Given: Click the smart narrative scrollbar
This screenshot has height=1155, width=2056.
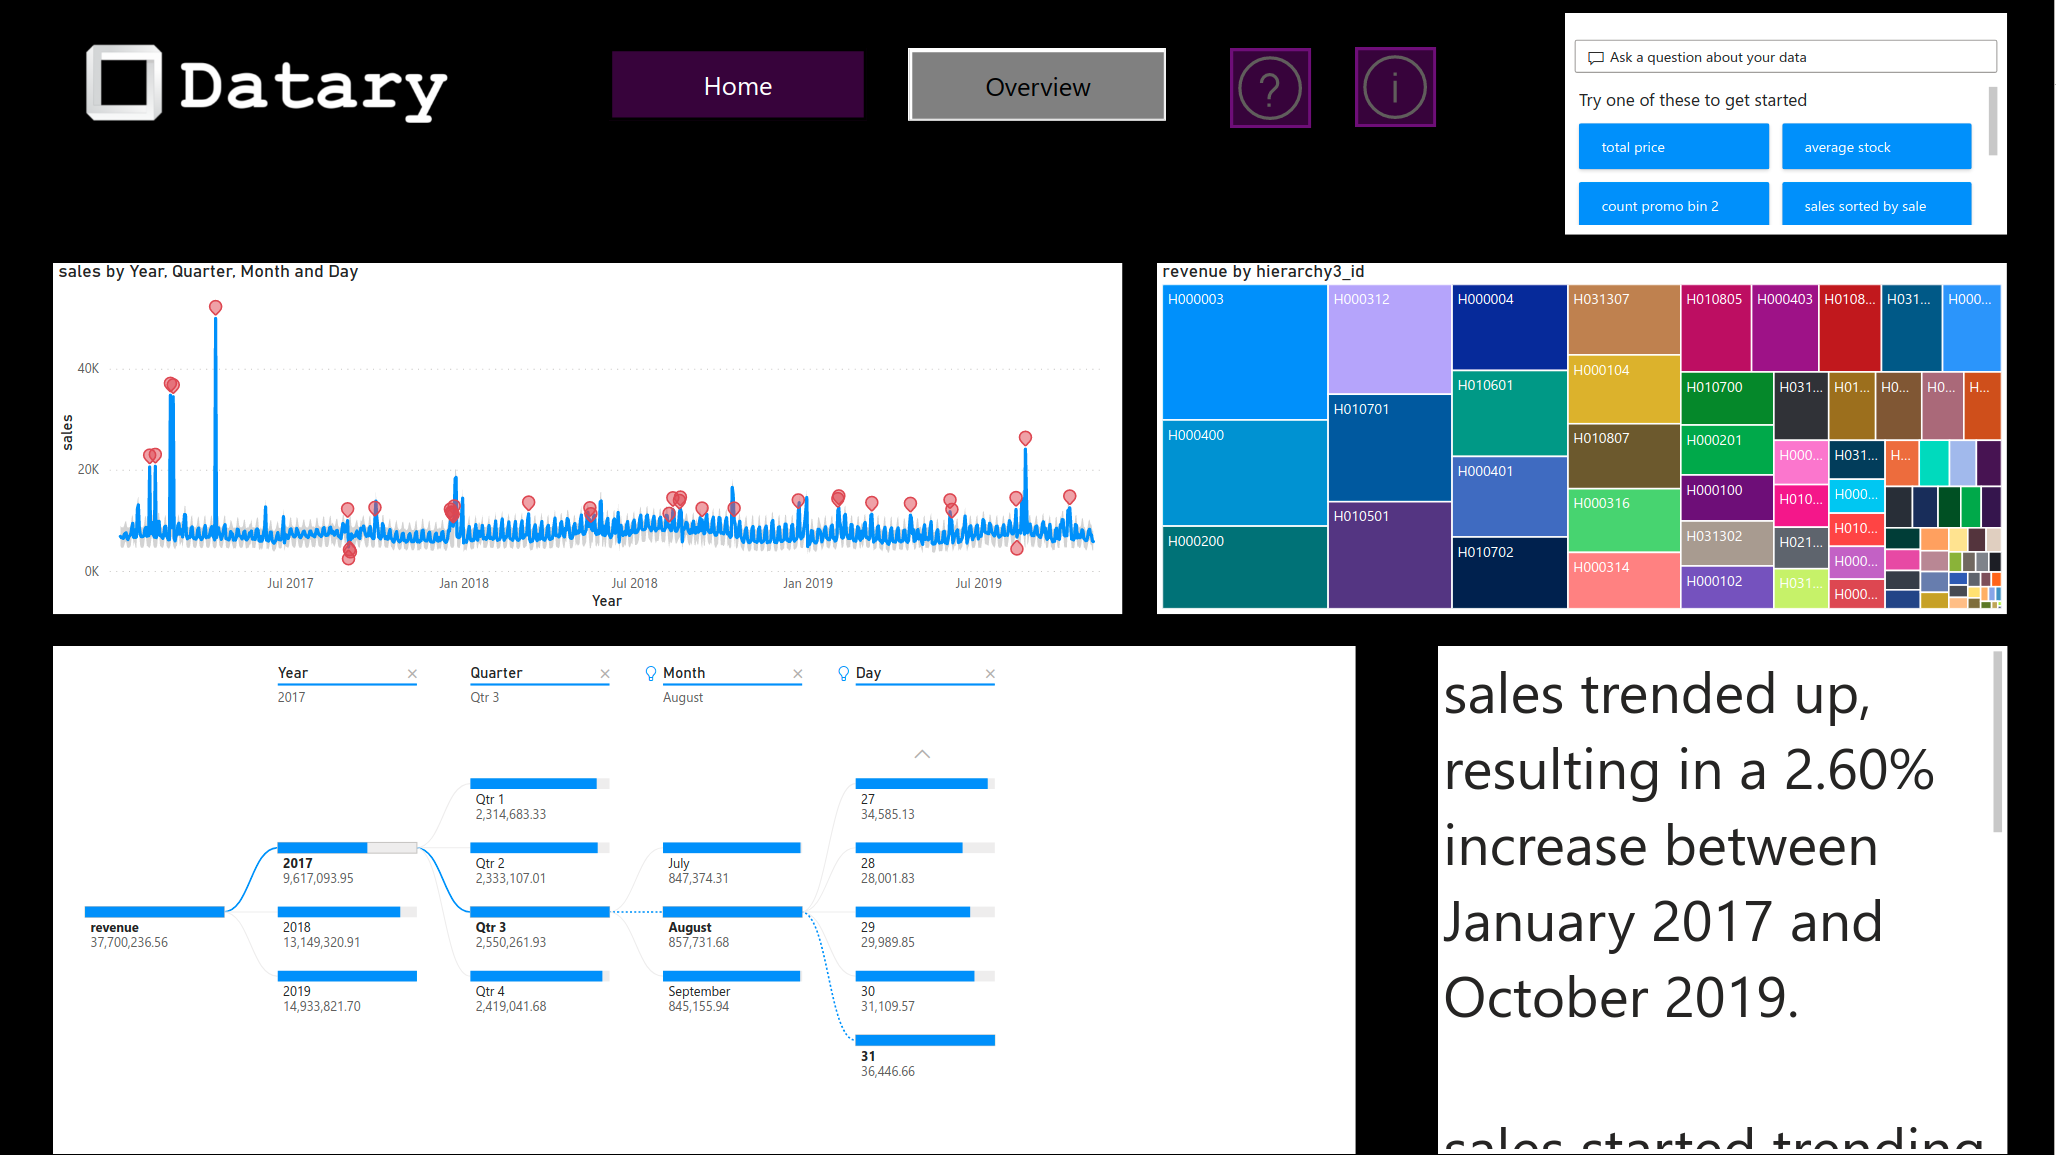Looking at the screenshot, I should tap(1997, 741).
